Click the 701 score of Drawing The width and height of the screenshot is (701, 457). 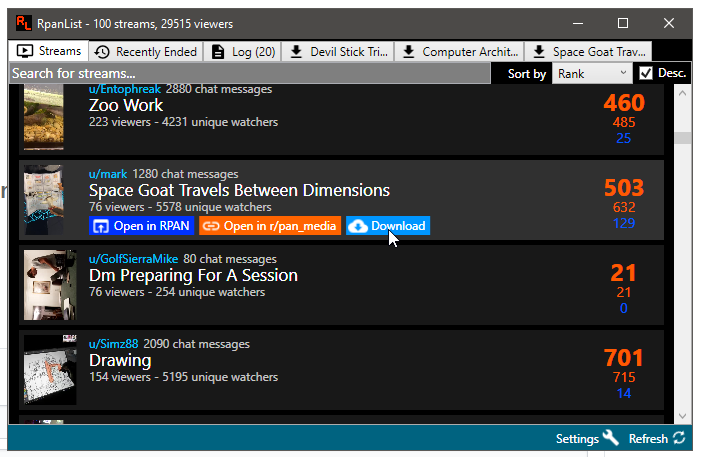pos(623,358)
